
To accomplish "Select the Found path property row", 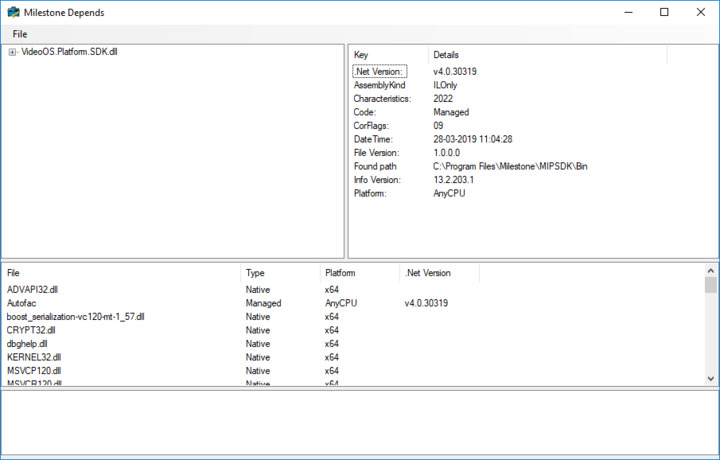I will [x=375, y=166].
